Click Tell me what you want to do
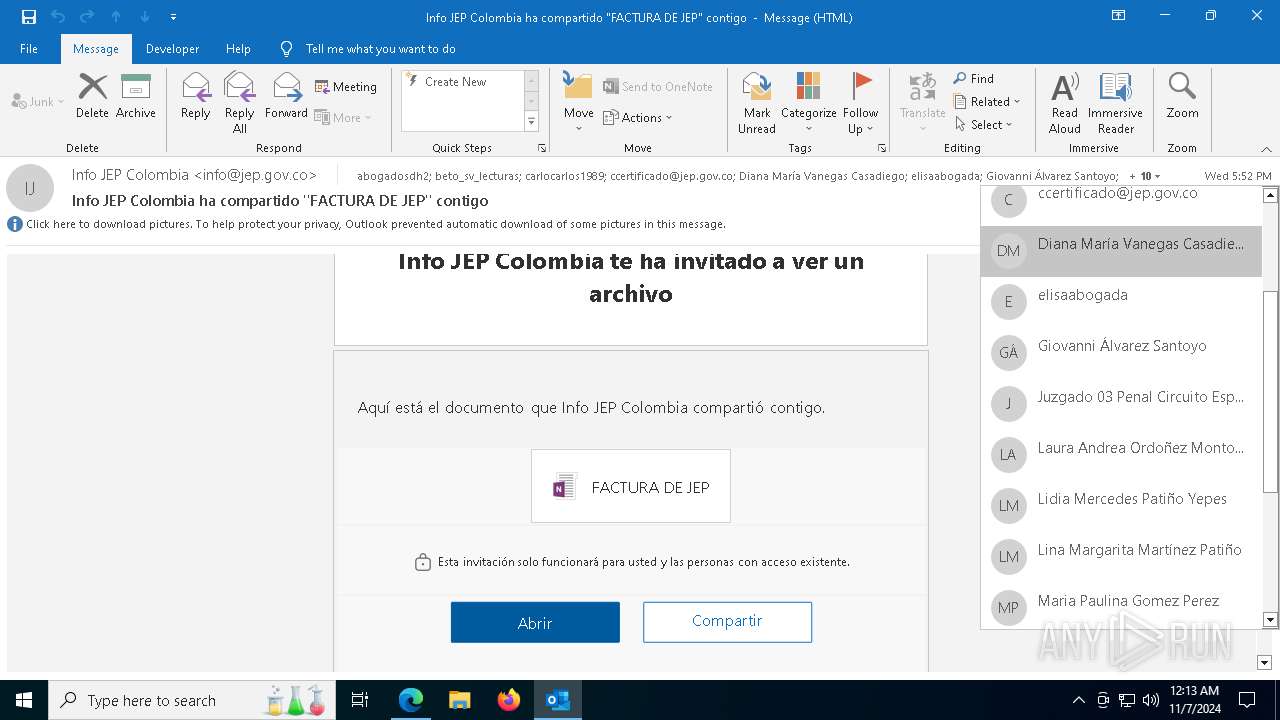This screenshot has height=720, width=1280. pyautogui.click(x=380, y=49)
